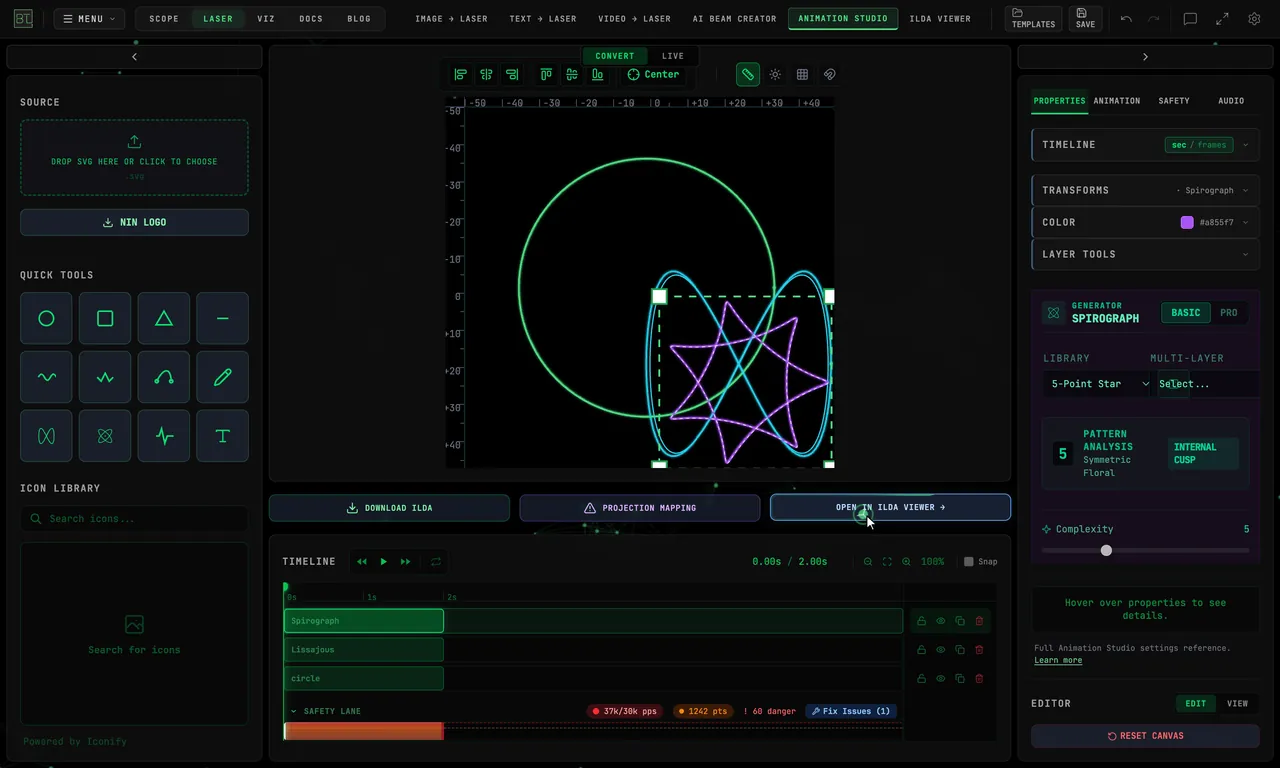This screenshot has width=1280, height=768.
Task: Align selection to top edge
Action: point(546,74)
